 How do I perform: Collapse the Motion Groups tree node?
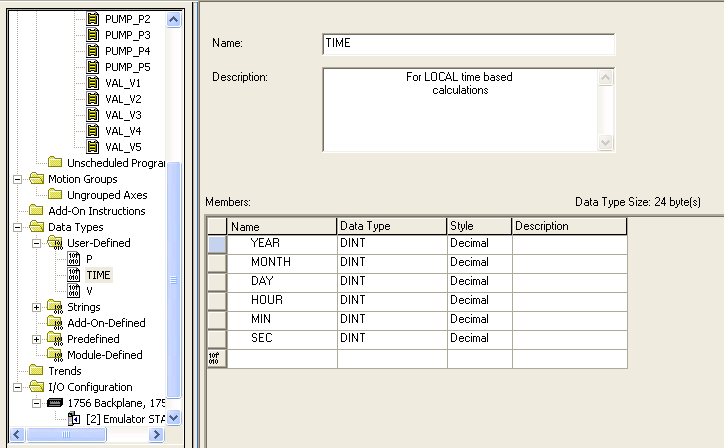coord(18,179)
